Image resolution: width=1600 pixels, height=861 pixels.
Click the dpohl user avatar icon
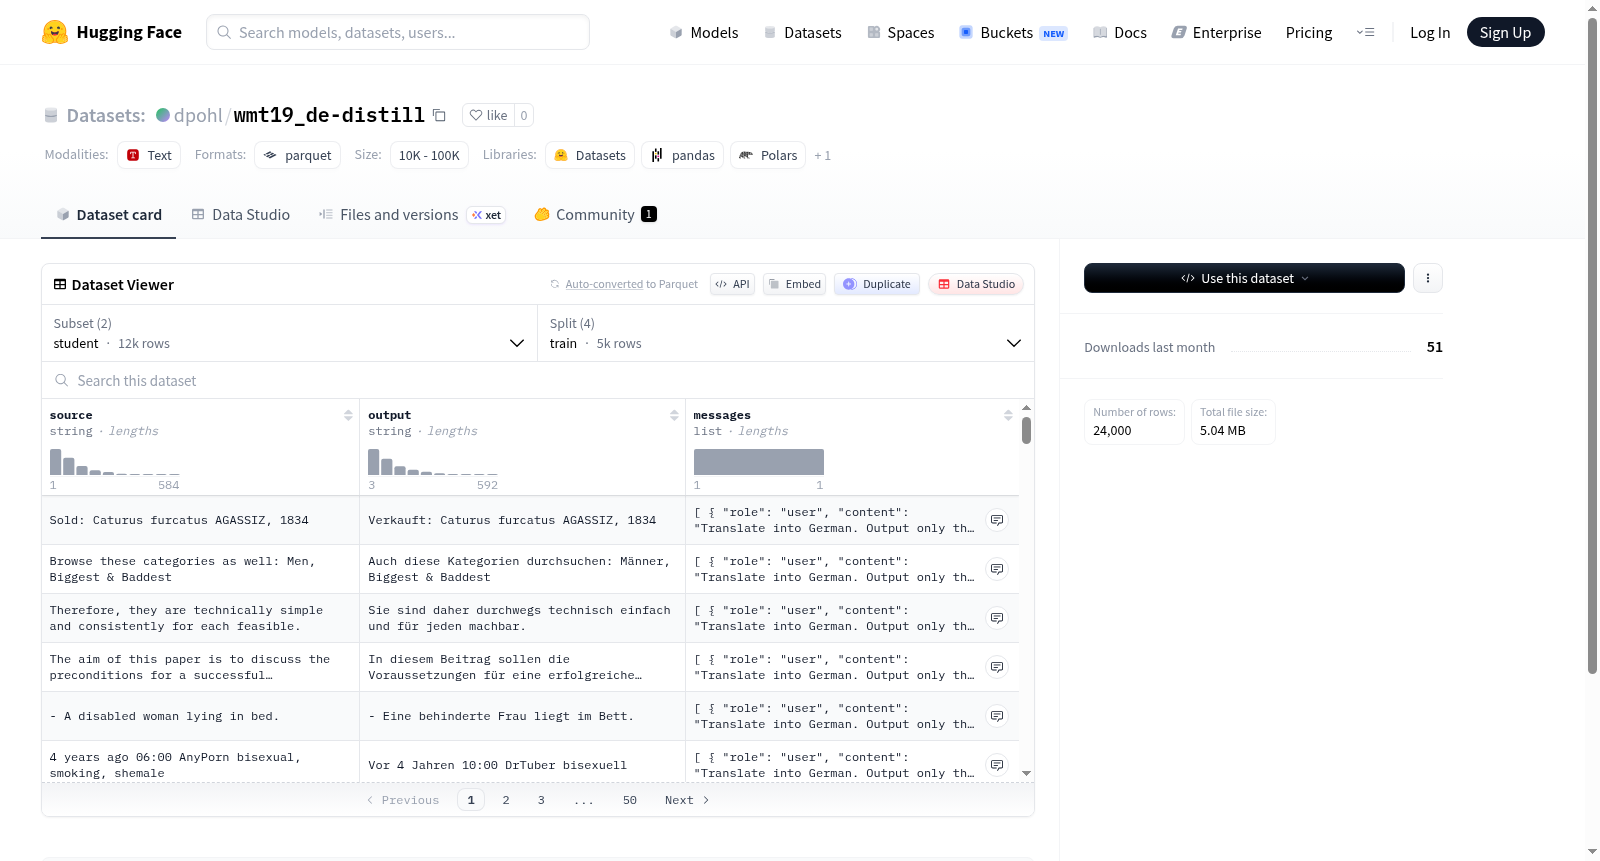point(163,115)
